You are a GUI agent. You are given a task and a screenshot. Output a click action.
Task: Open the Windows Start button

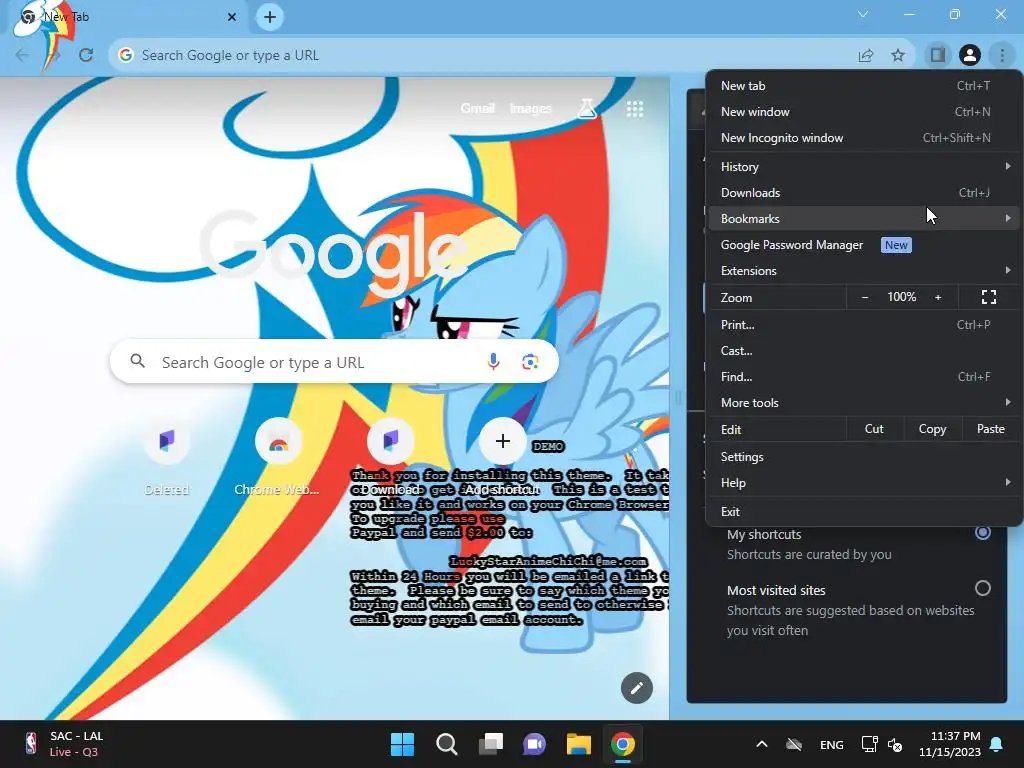tap(402, 744)
